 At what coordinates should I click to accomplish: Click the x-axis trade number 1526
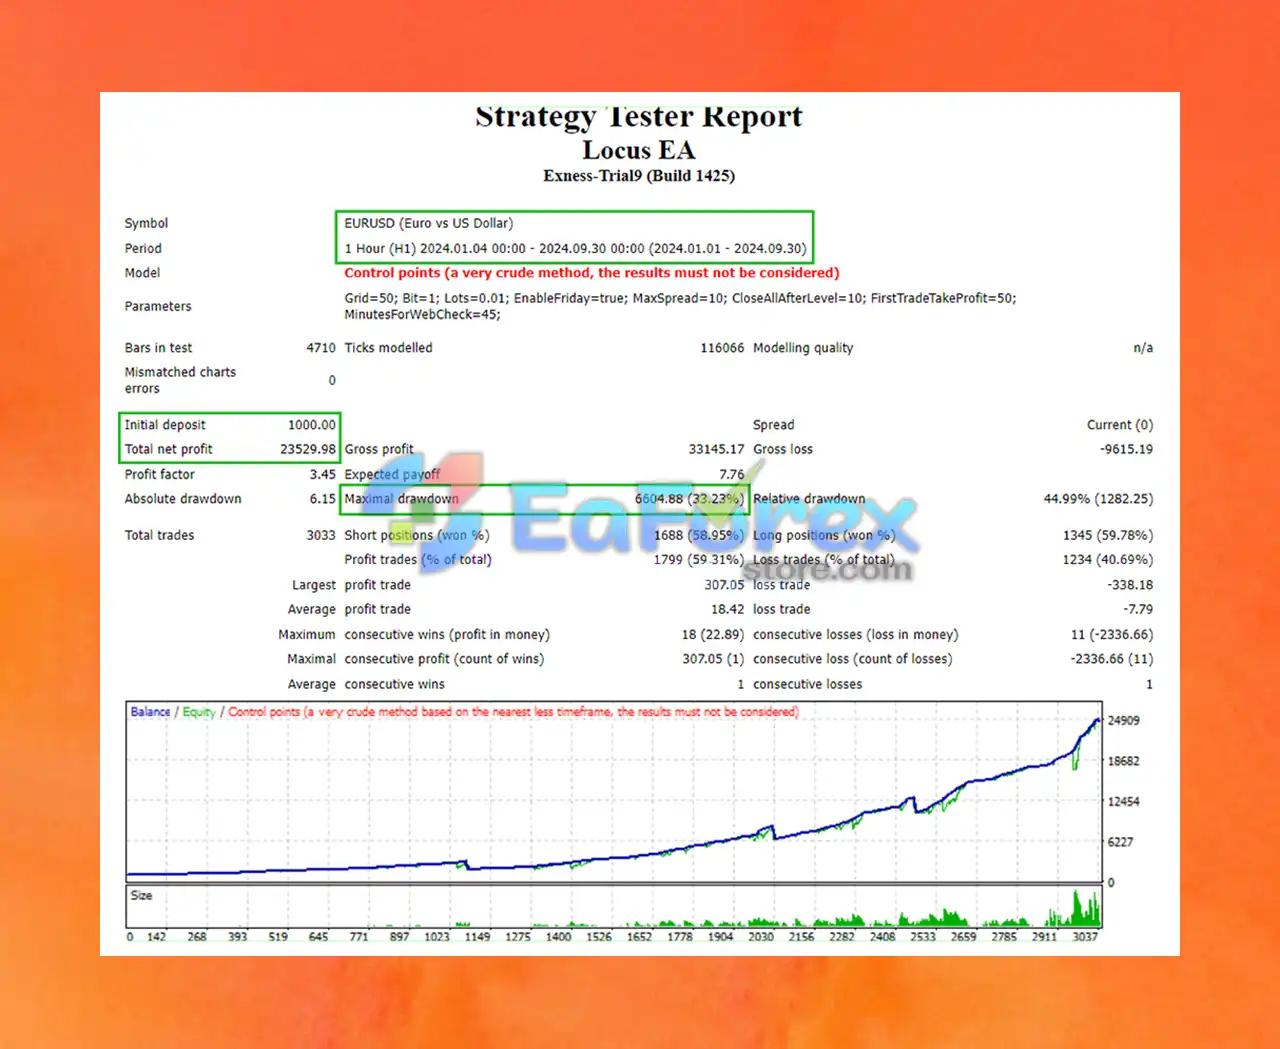(x=599, y=937)
